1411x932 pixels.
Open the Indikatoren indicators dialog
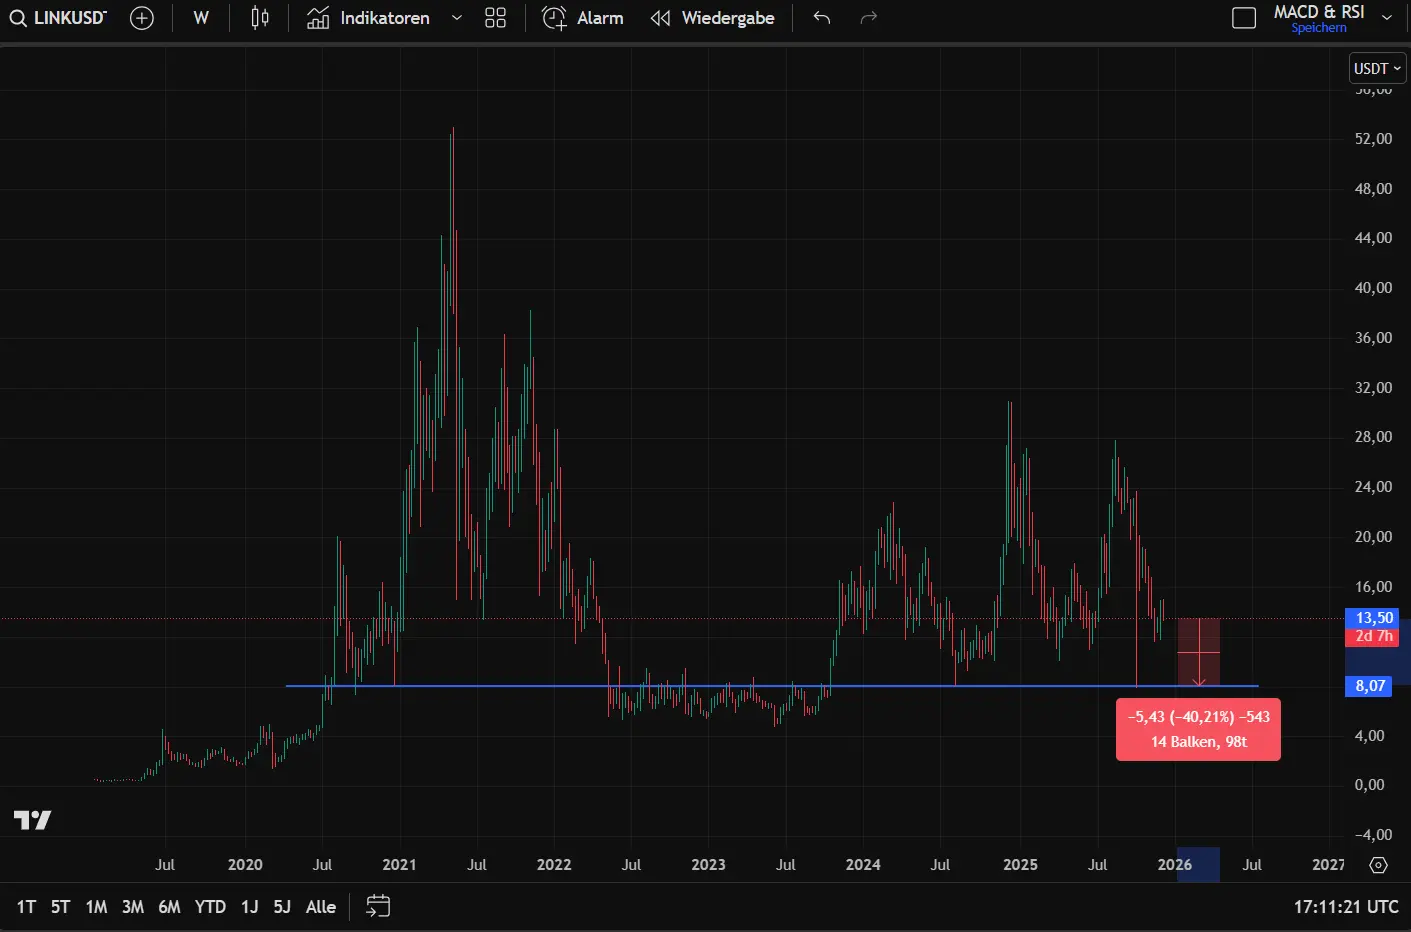pyautogui.click(x=368, y=18)
